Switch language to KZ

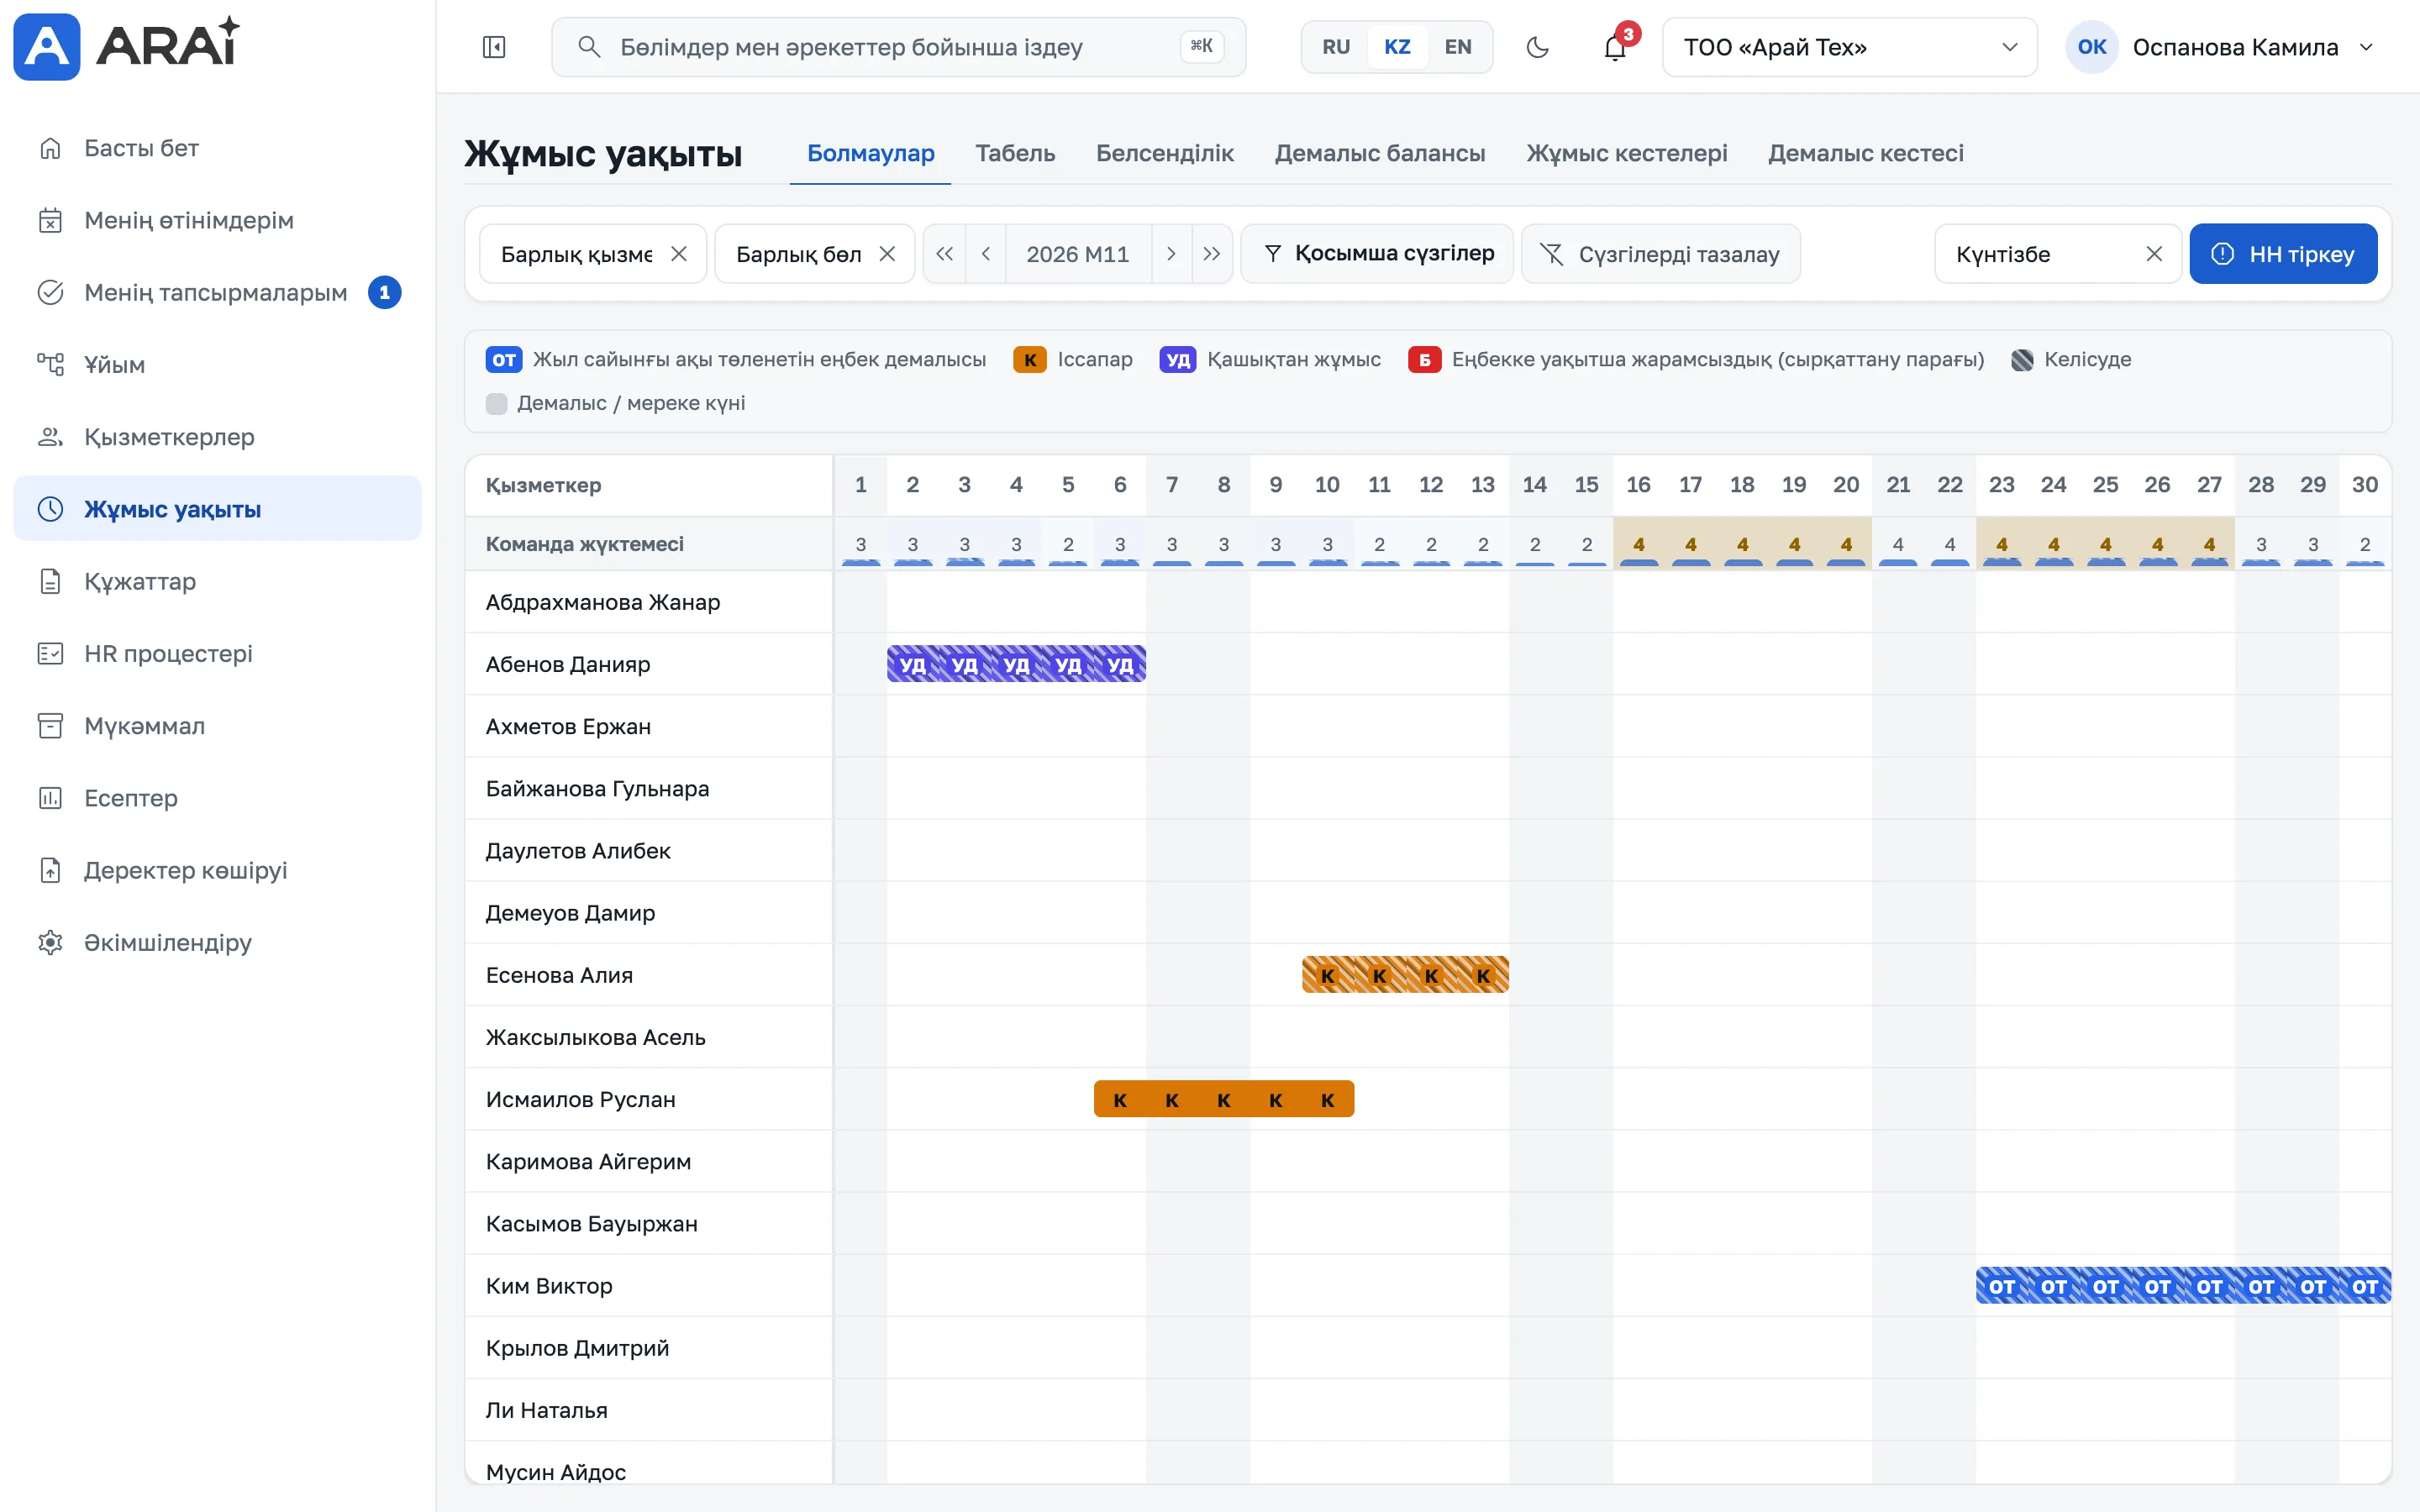(1397, 47)
